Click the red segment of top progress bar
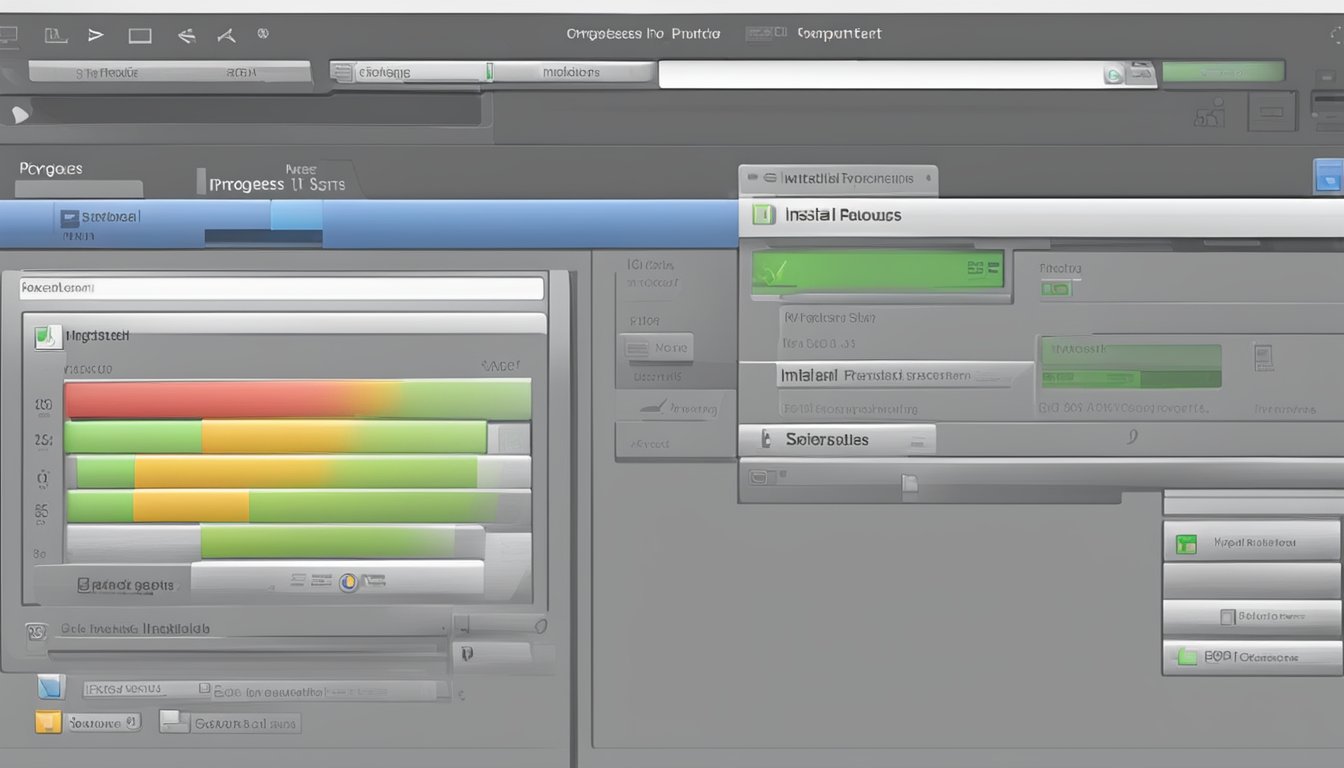The height and width of the screenshot is (768, 1344). tap(200, 400)
